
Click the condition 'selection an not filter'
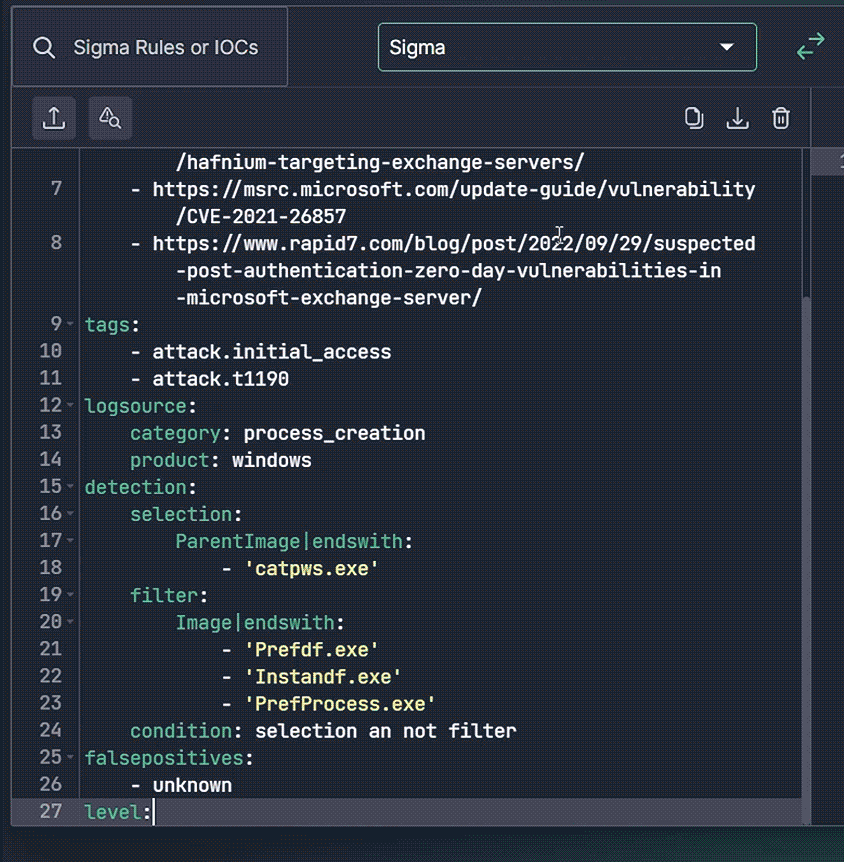385,731
